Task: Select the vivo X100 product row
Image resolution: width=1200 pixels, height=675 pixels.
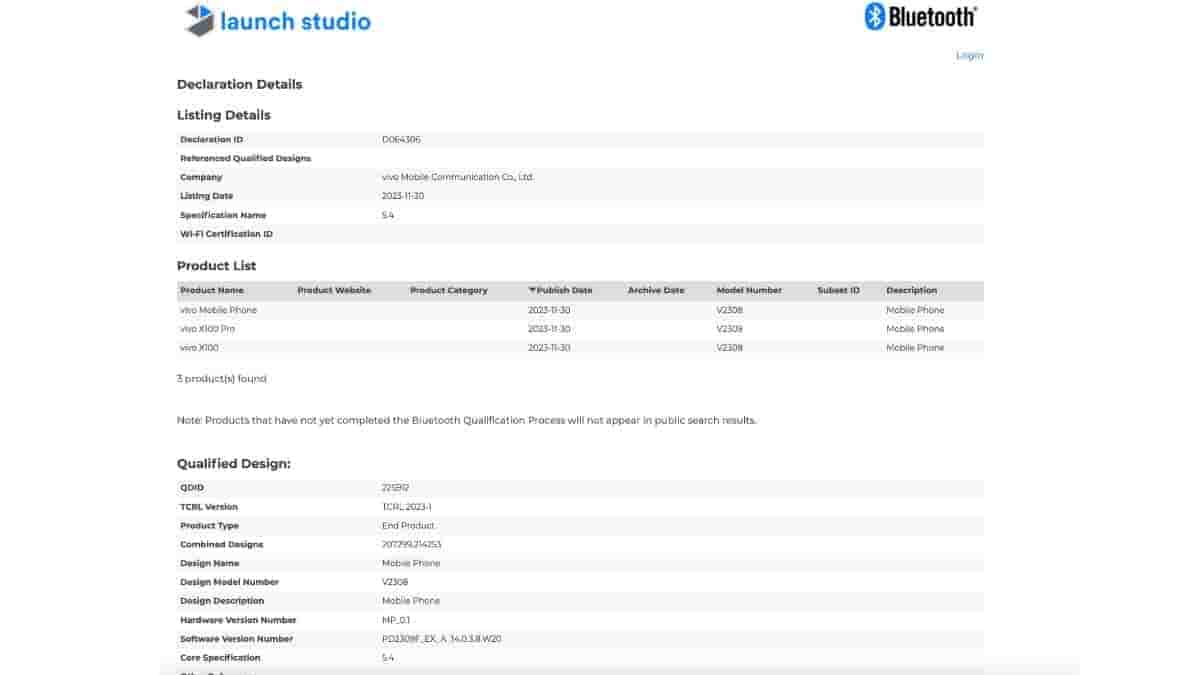Action: (x=199, y=348)
